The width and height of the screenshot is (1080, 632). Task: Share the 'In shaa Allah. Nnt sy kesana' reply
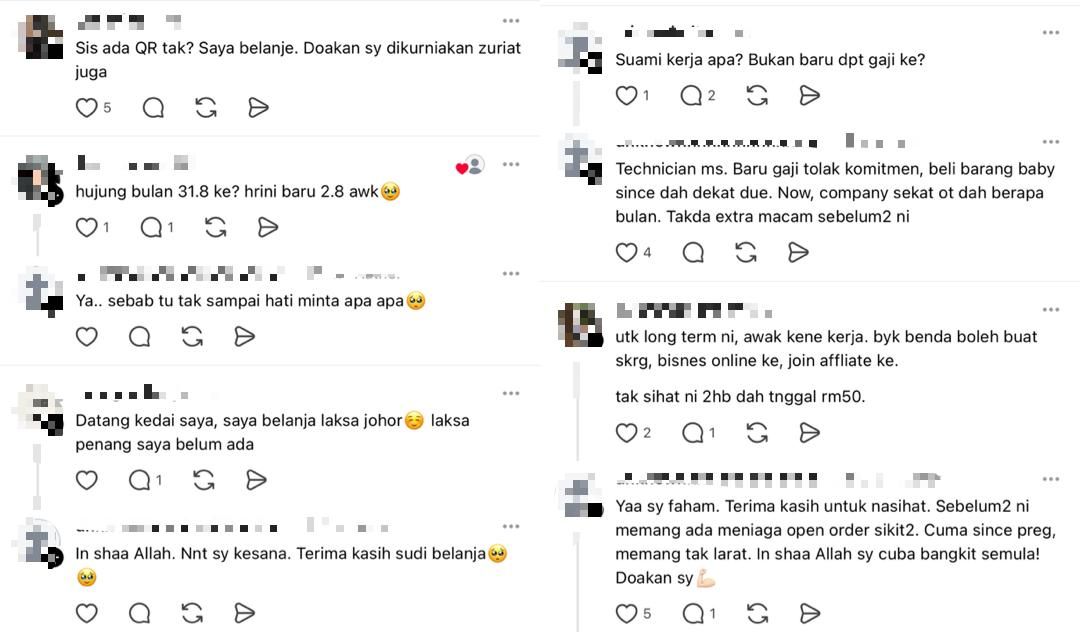[245, 613]
